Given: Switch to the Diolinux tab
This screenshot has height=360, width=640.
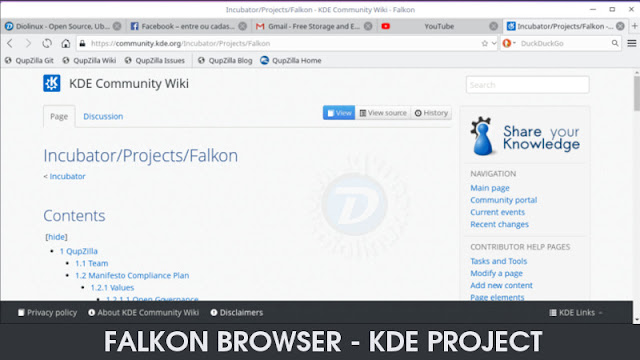Looking at the screenshot, I should 63,26.
